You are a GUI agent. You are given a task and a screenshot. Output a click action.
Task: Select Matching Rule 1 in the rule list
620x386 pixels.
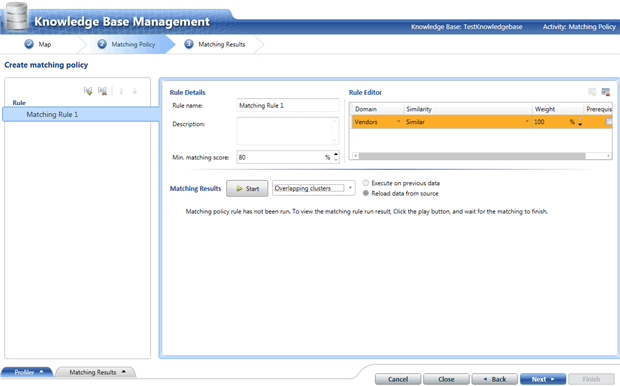81,114
